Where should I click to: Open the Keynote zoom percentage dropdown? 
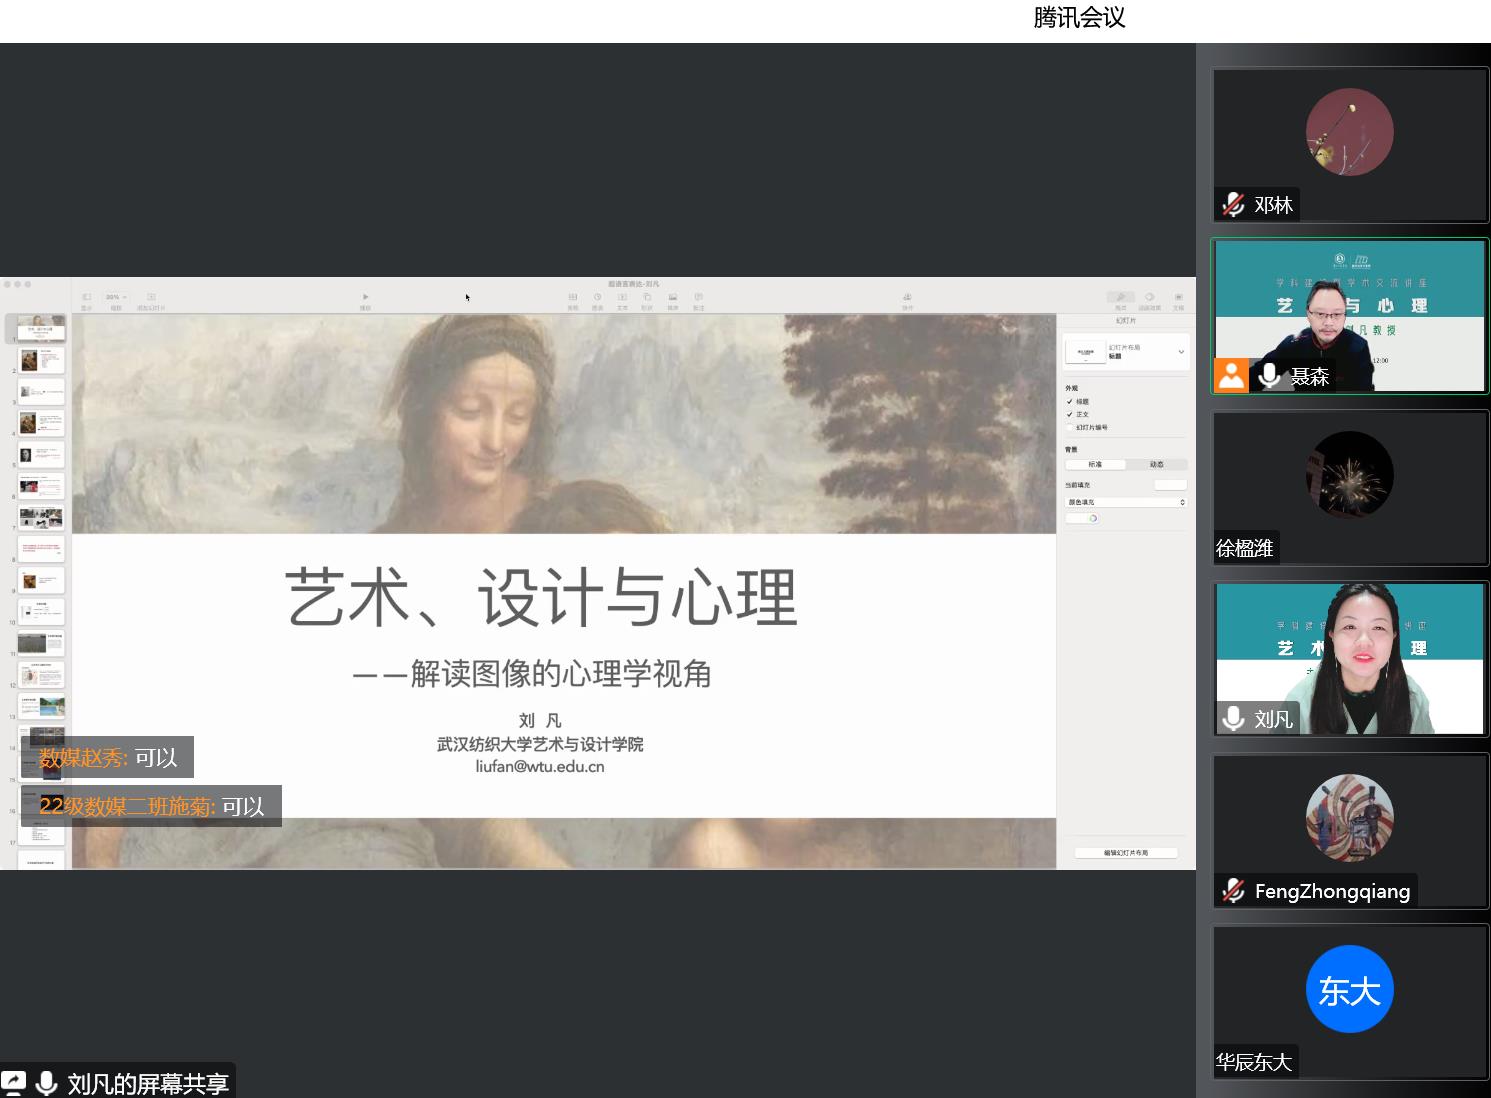116,297
